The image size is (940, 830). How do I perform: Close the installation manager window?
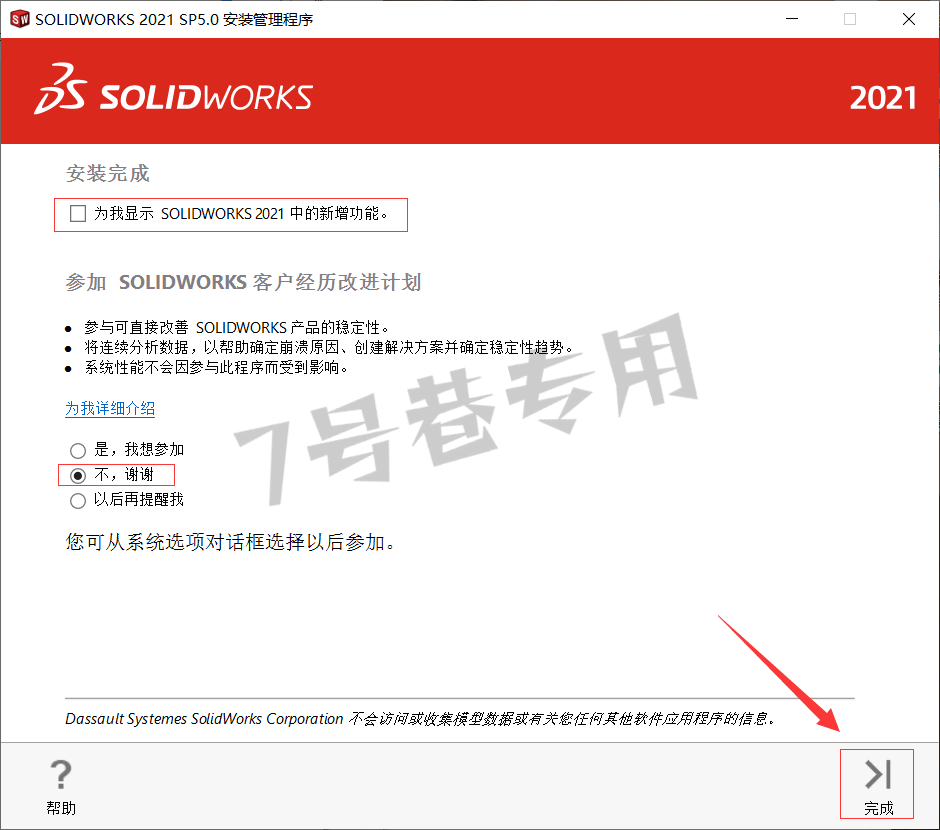pos(909,19)
